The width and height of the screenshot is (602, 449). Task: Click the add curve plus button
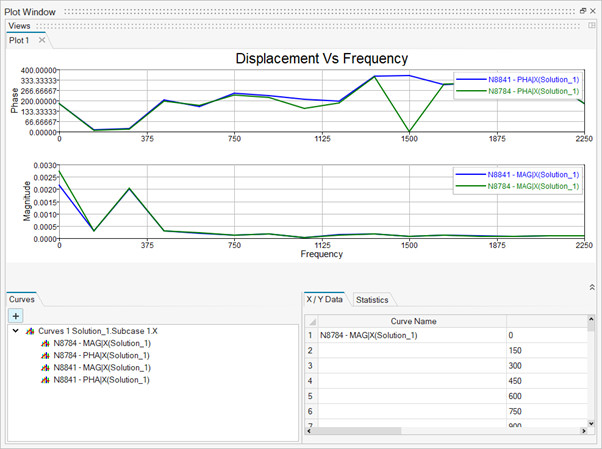[x=16, y=315]
